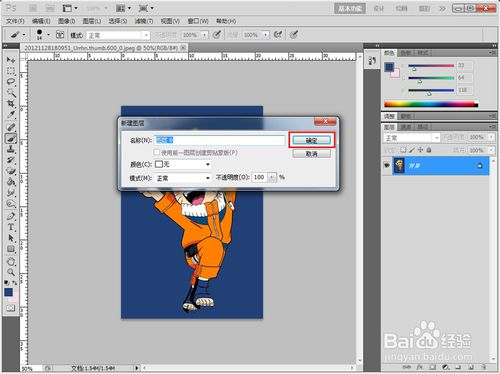This screenshot has height=374, width=500.
Task: Select the Type tool
Action: (x=11, y=227)
